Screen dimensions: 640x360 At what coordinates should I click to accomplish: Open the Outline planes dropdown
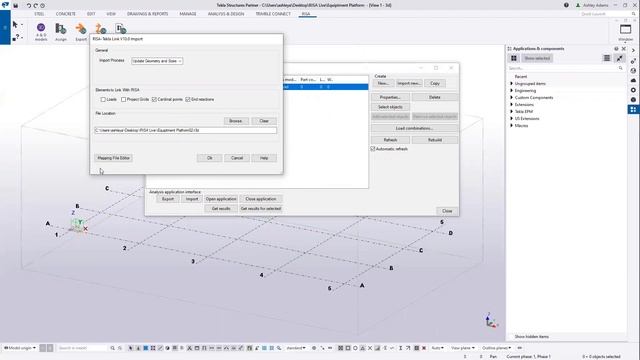coord(496,348)
